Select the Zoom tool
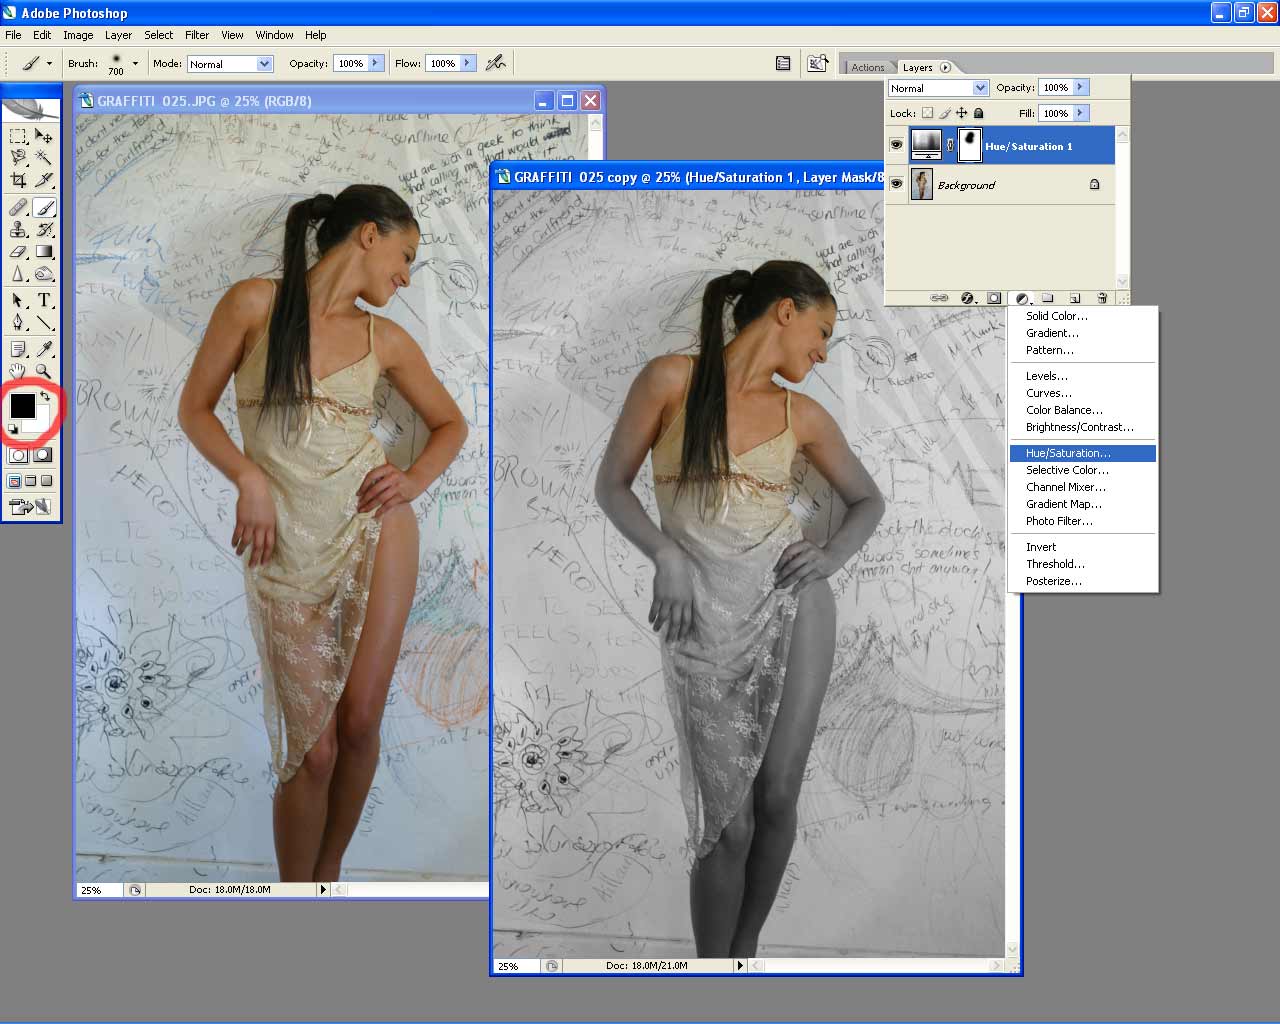This screenshot has width=1280, height=1024. (44, 371)
